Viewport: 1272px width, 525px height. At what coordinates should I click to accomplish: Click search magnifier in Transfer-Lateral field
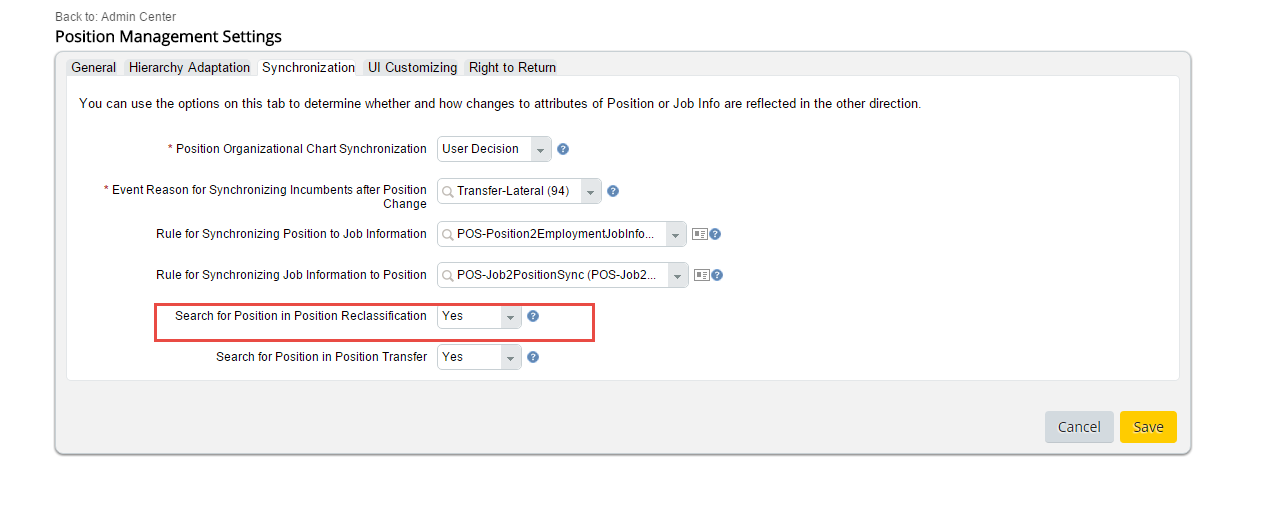[x=449, y=191]
